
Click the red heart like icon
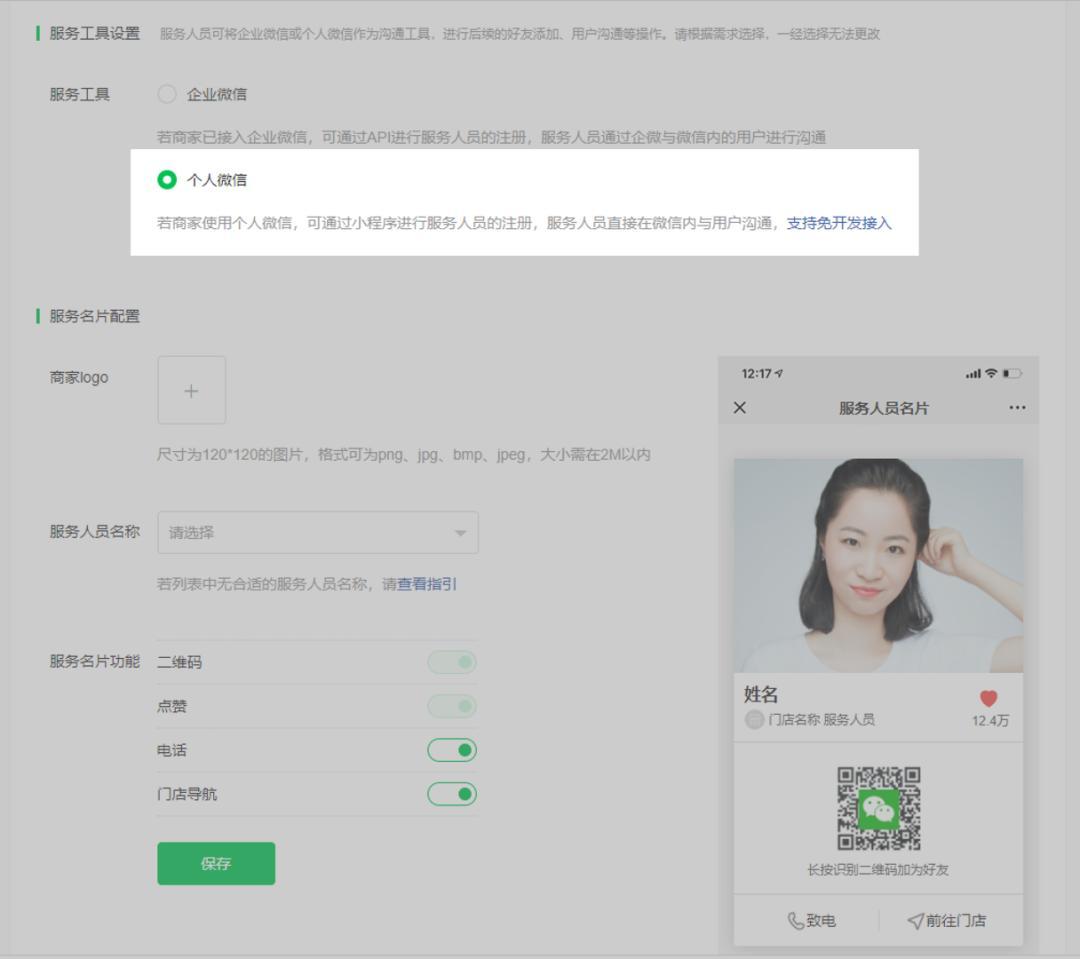(989, 700)
